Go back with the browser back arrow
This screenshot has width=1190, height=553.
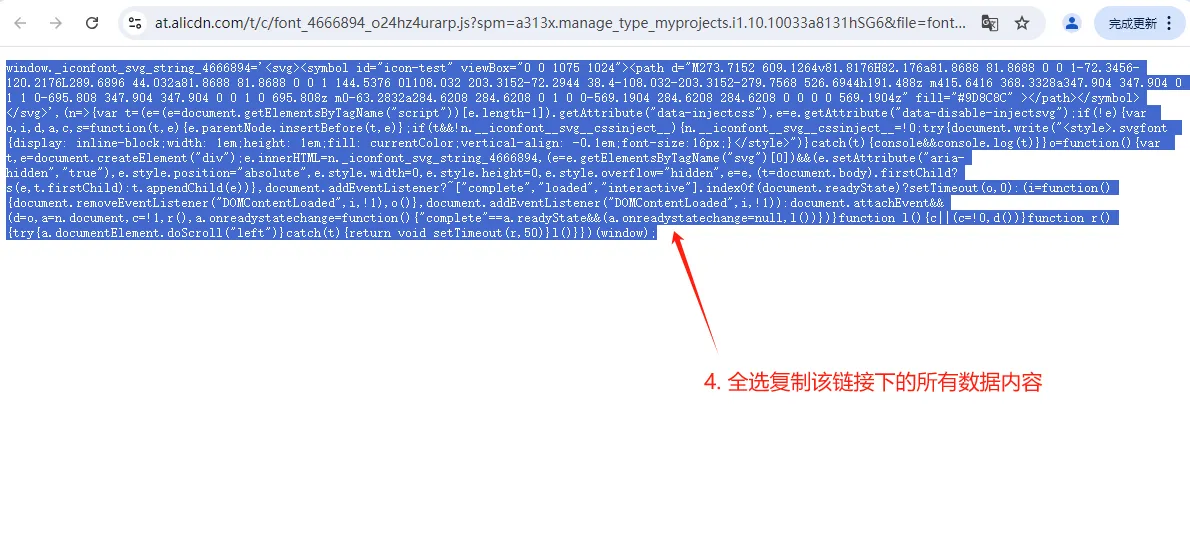point(20,24)
